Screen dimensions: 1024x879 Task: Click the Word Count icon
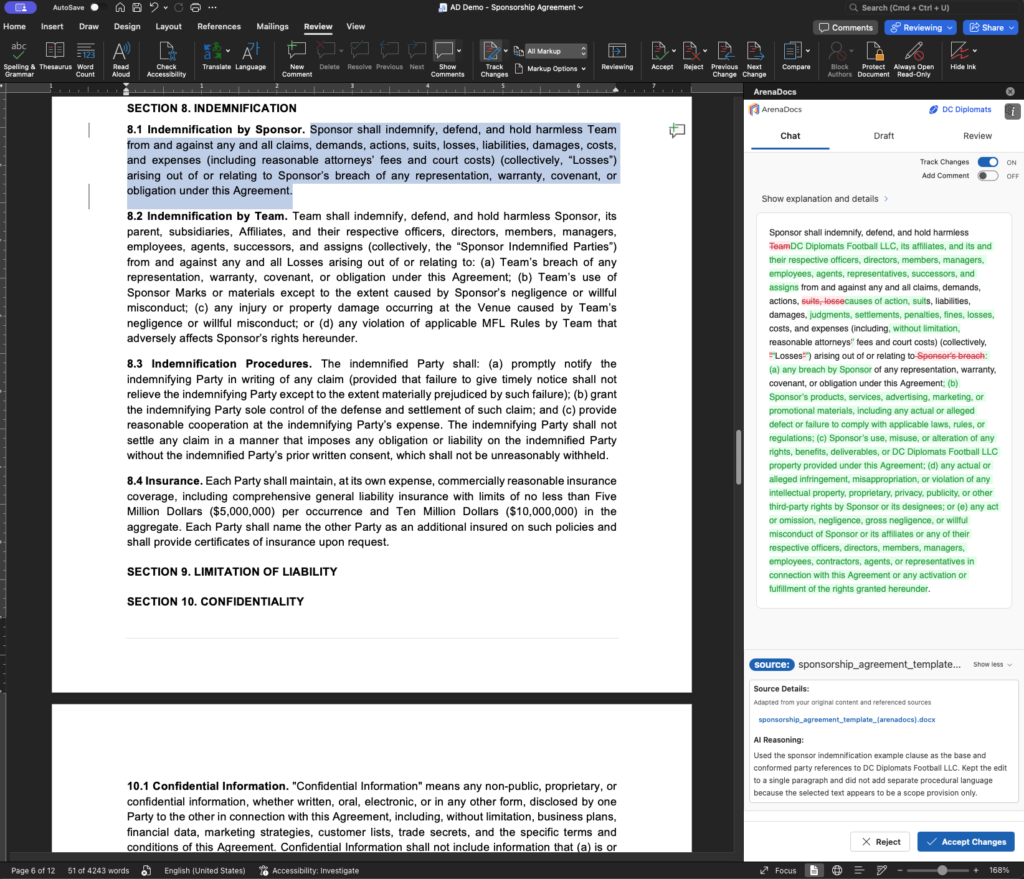(85, 59)
